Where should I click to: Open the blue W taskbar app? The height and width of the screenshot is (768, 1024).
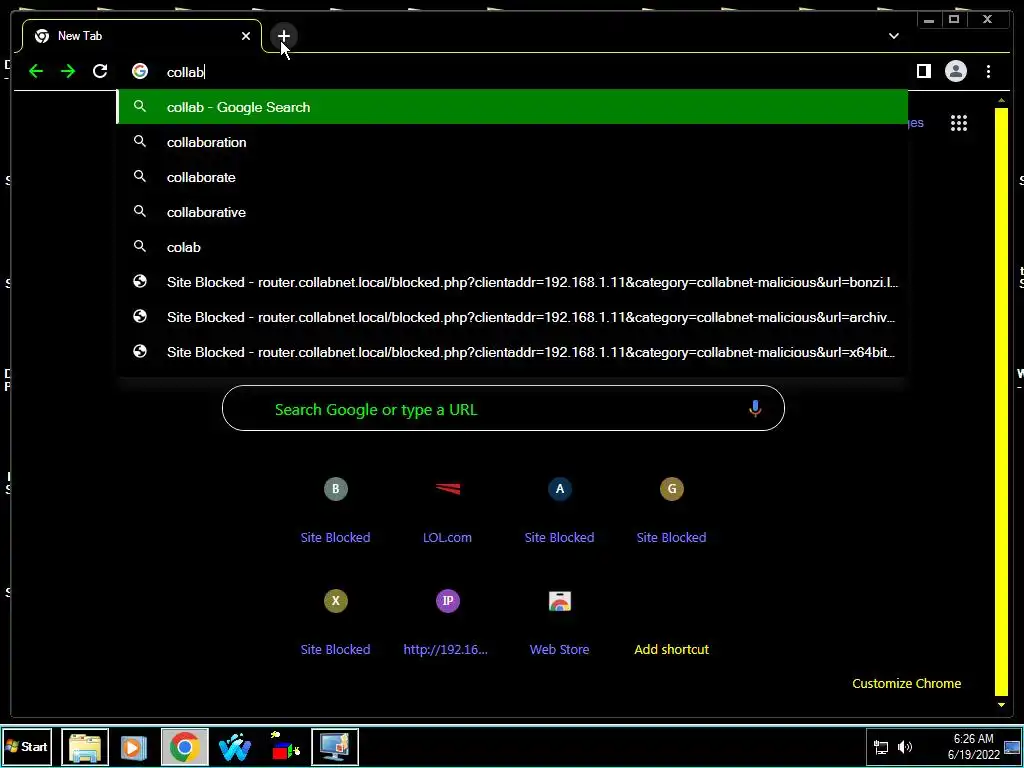(x=235, y=746)
